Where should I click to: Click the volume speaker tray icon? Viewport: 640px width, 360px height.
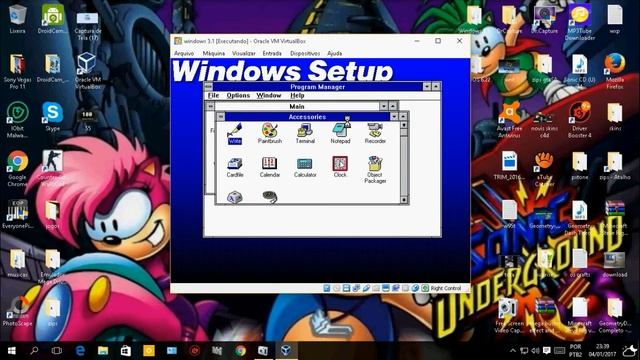tap(536, 351)
